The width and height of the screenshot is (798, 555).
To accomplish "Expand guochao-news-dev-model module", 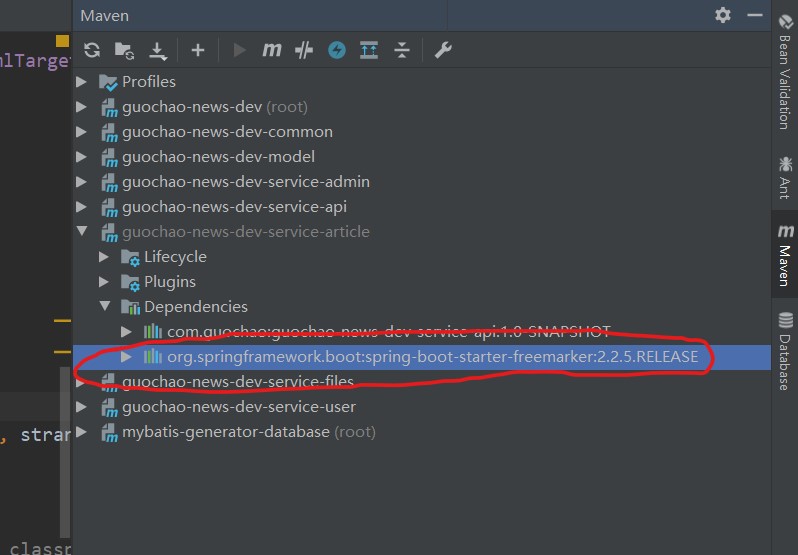I will click(x=81, y=156).
